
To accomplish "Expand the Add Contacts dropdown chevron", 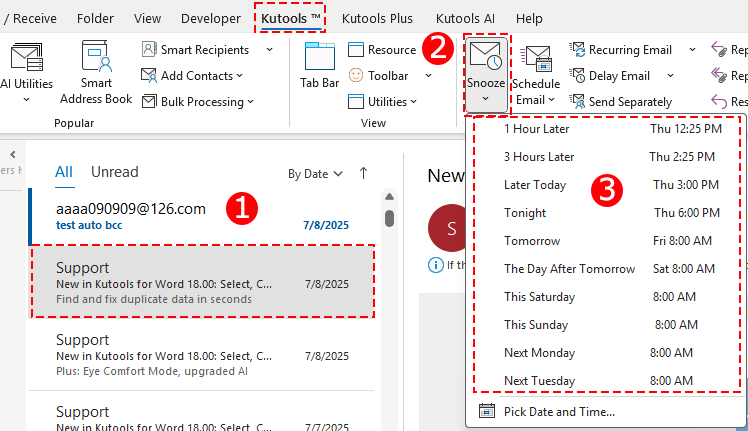I will tap(239, 75).
